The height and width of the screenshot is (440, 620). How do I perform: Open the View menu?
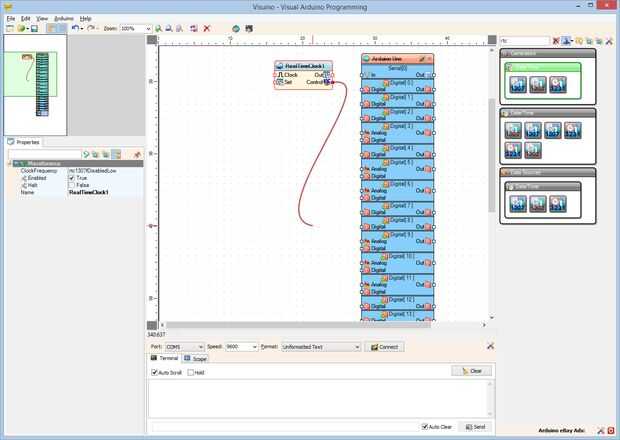42,19
